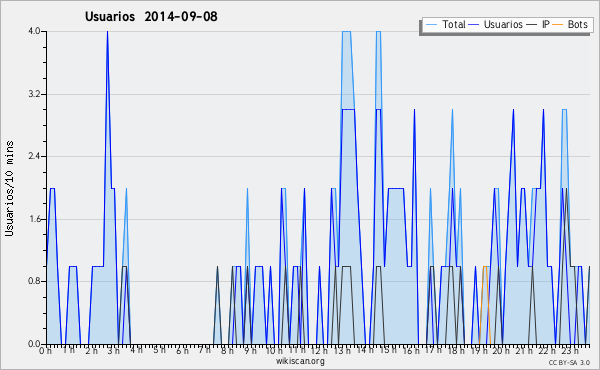Click the '0 h' x-axis label

[46, 351]
